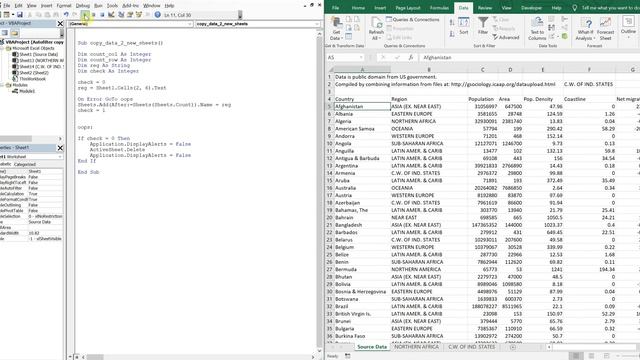This screenshot has width=640, height=360.
Task: Click Text to Columns in Data Tools
Action: tap(537, 29)
